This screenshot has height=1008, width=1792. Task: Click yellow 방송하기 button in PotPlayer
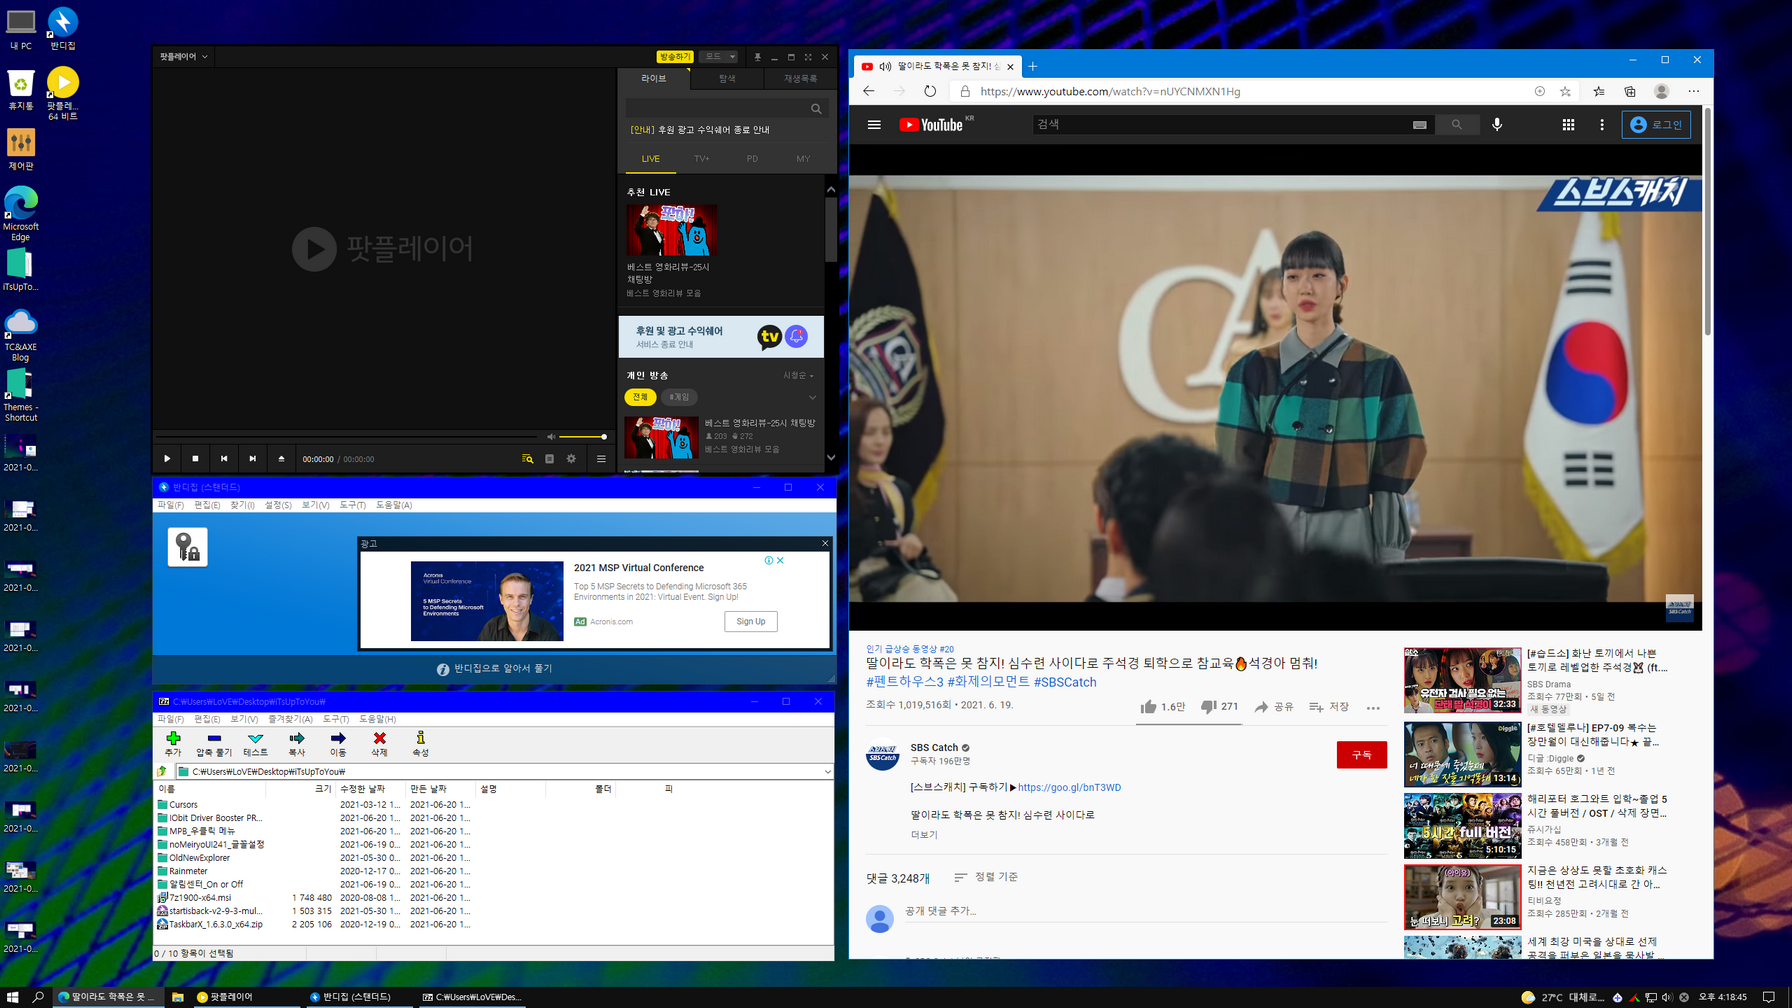(x=675, y=57)
